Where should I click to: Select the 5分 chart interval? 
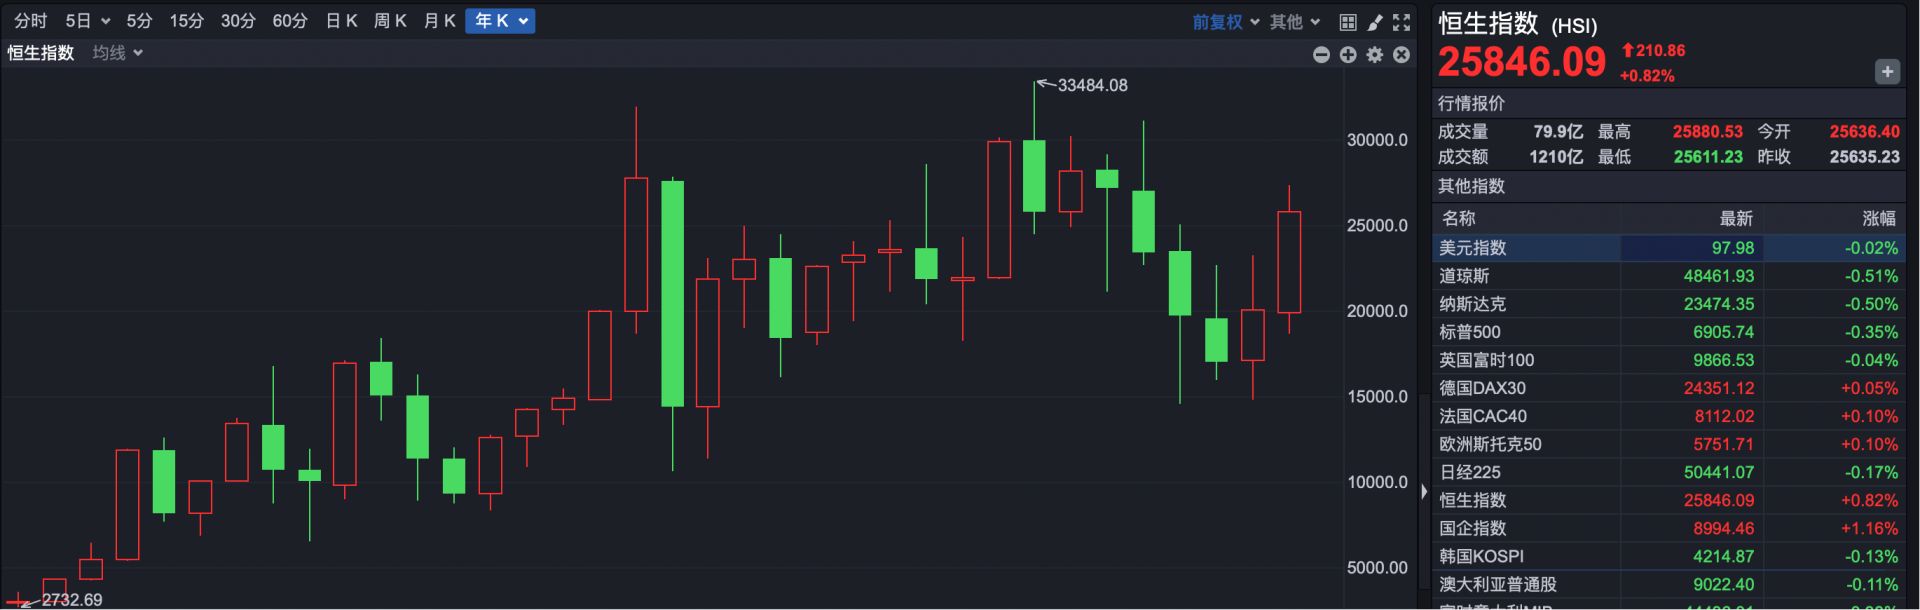pos(139,21)
